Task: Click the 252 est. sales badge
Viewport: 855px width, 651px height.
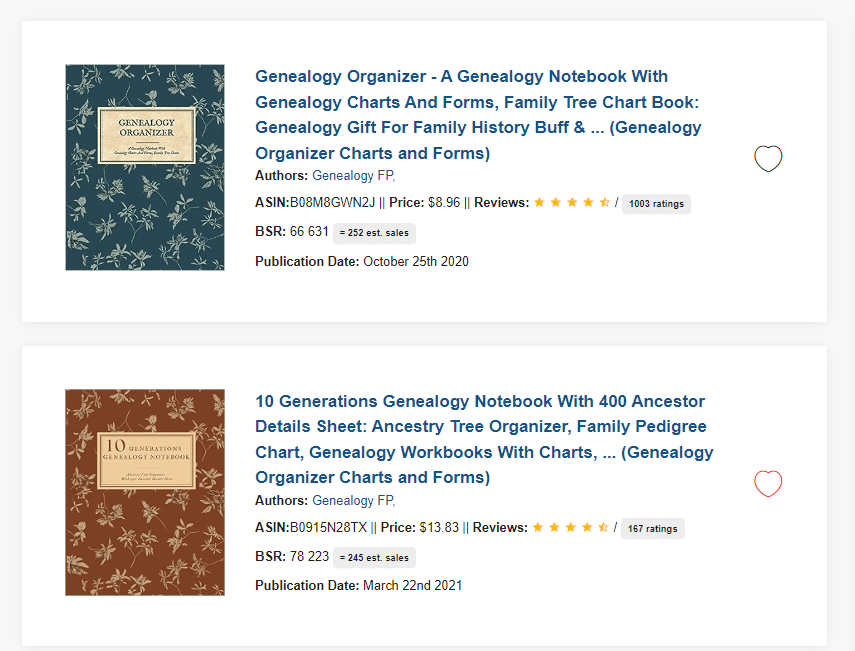Action: coord(374,233)
